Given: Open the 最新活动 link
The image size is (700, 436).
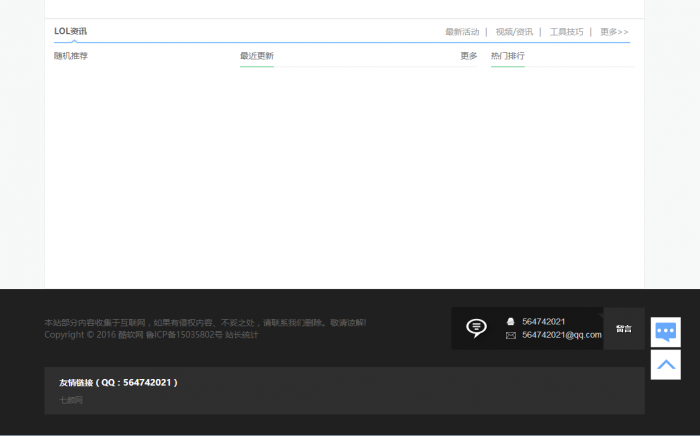Looking at the screenshot, I should tap(462, 32).
